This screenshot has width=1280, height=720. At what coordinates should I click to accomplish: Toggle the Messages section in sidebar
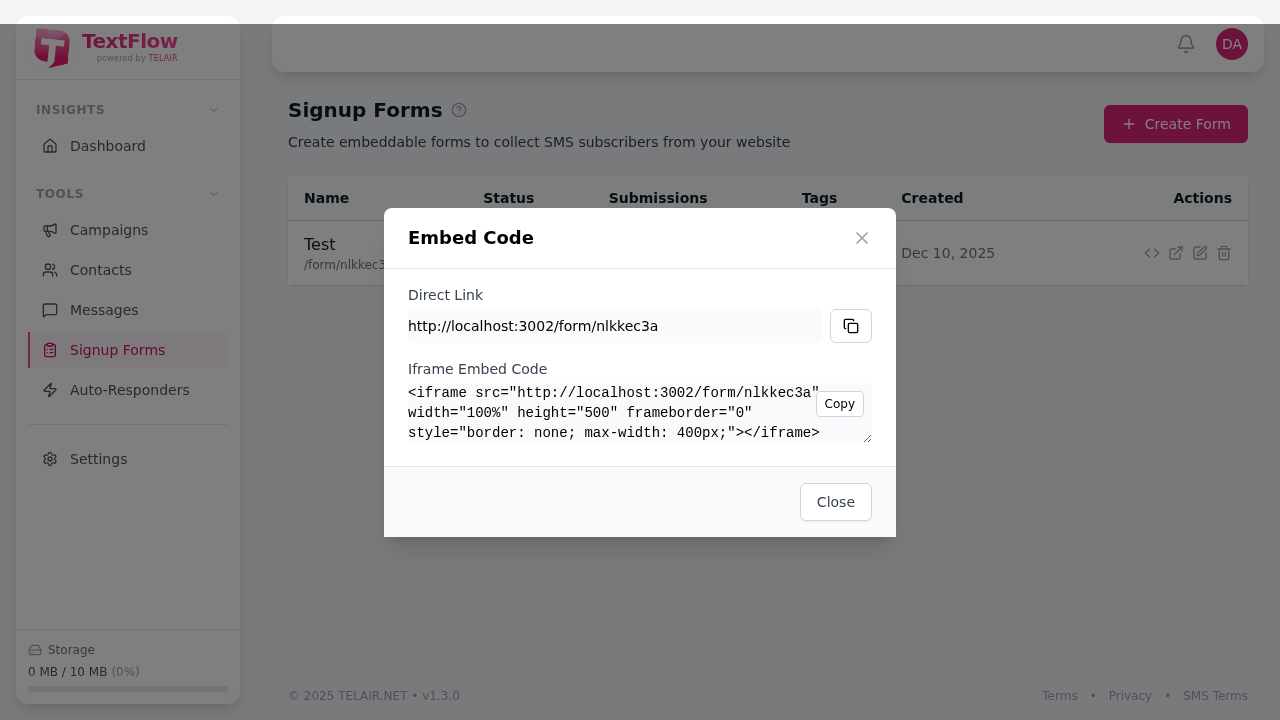click(103, 310)
